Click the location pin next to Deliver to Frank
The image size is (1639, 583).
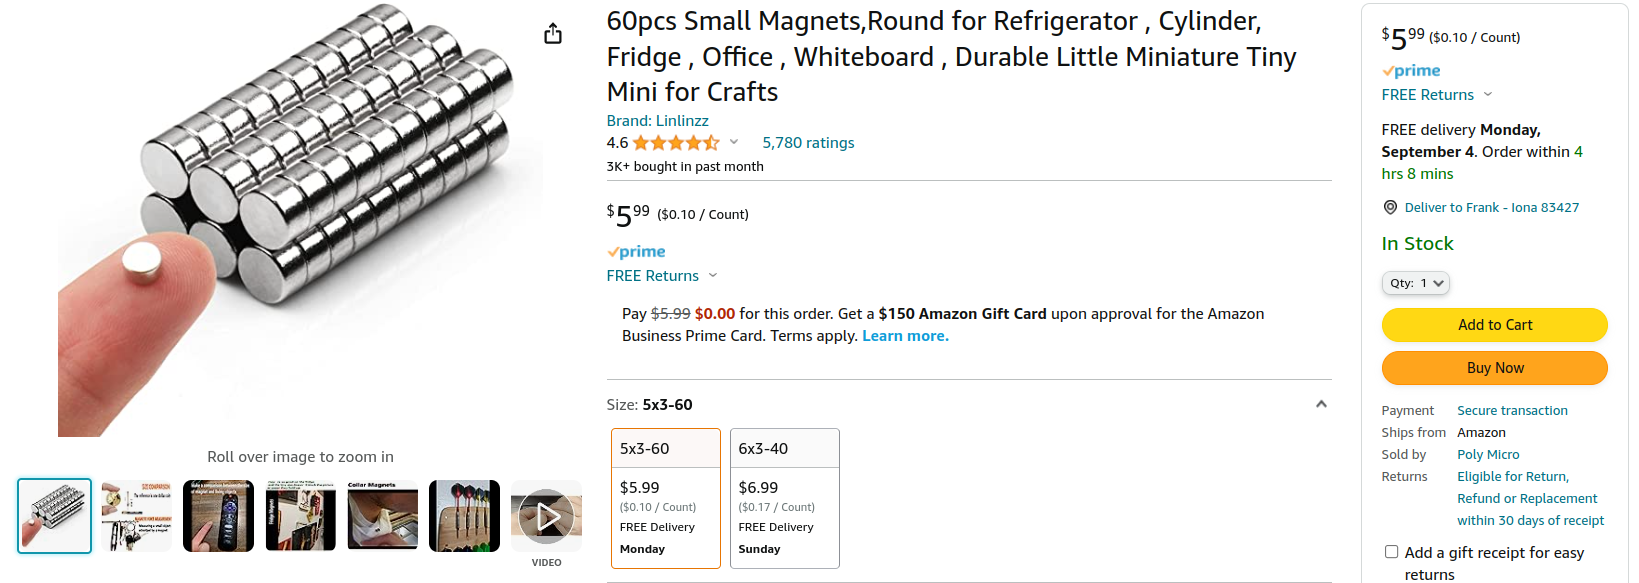click(x=1390, y=207)
